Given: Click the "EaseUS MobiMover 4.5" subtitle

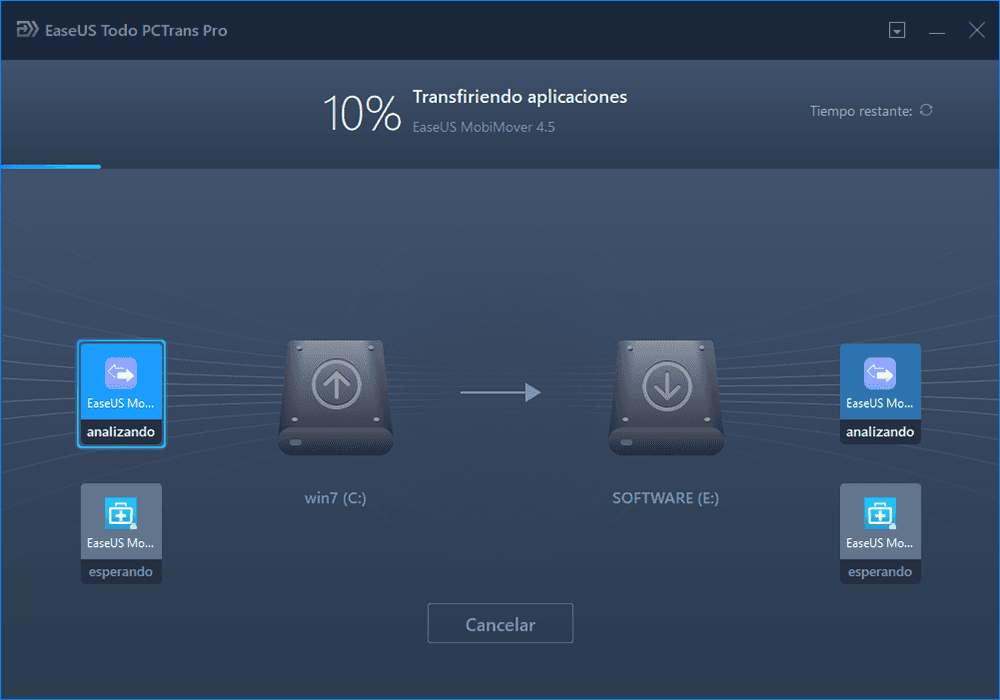Looking at the screenshot, I should [x=483, y=127].
